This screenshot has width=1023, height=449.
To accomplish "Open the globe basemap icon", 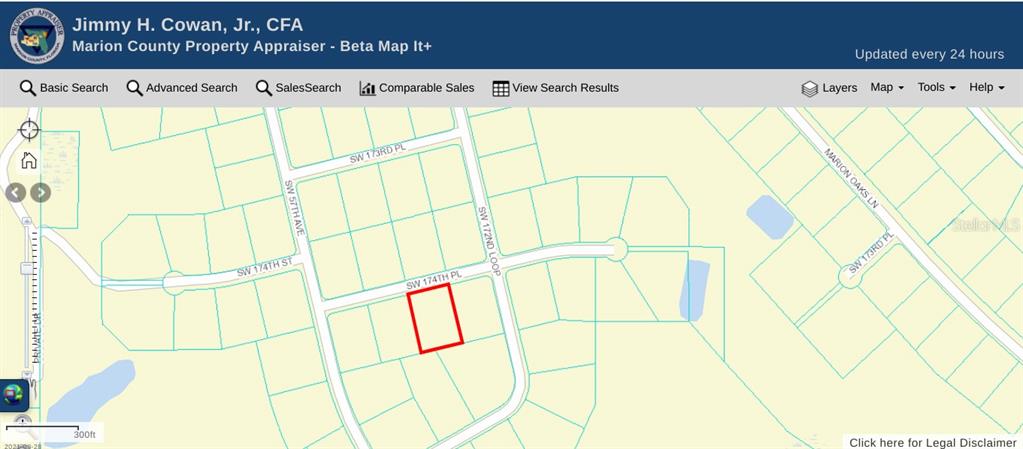I will point(13,395).
